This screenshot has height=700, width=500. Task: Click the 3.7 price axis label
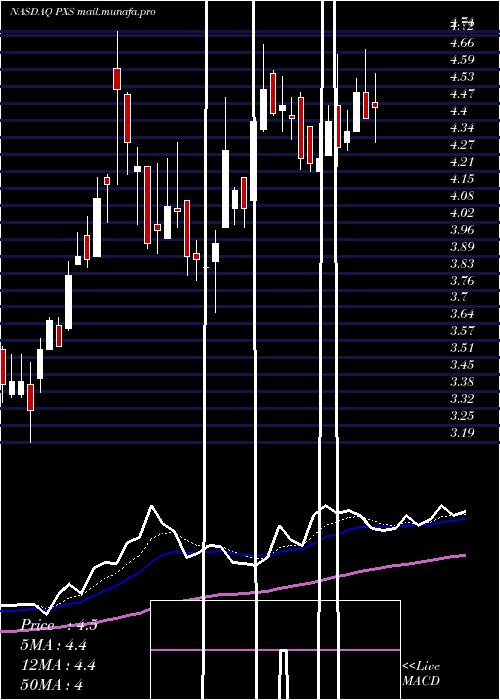(458, 296)
